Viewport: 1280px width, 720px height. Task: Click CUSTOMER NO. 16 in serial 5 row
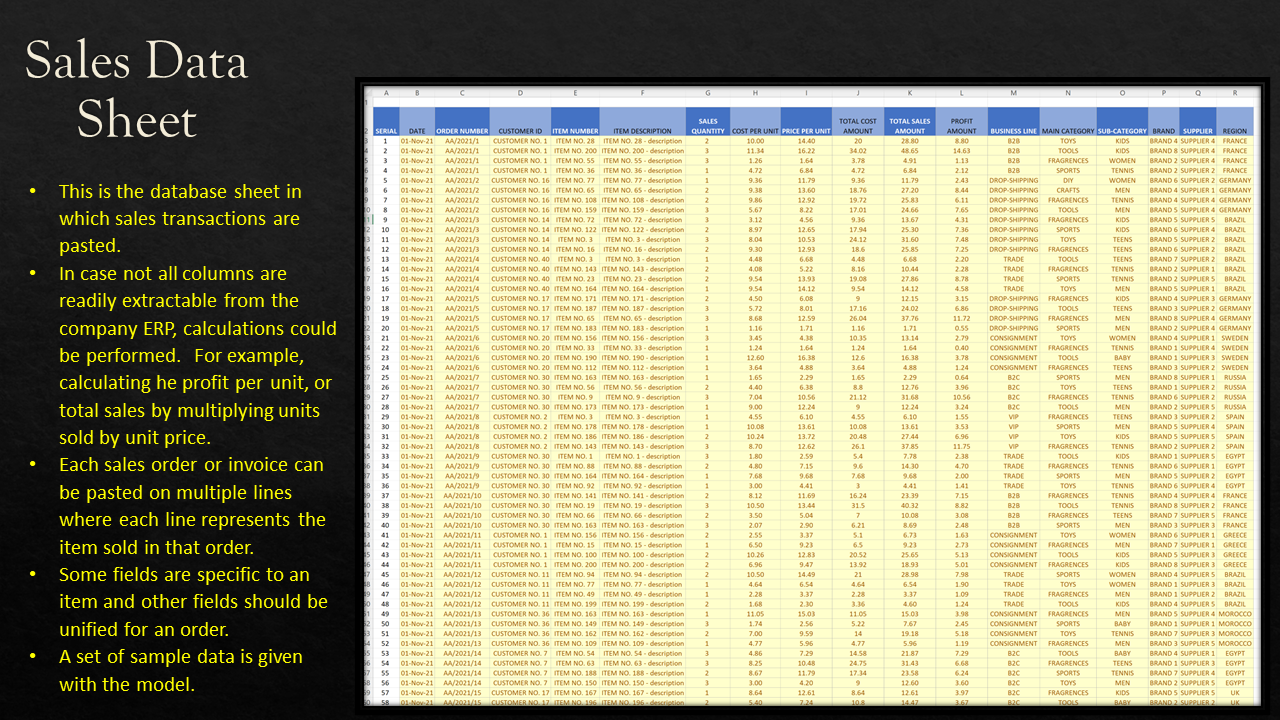click(520, 180)
